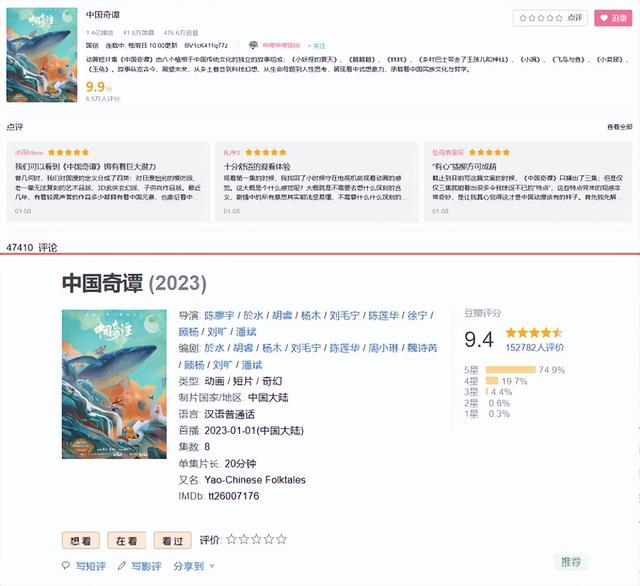
Task: Click the 9.9 score on the Bilibili page
Action: tap(98, 87)
